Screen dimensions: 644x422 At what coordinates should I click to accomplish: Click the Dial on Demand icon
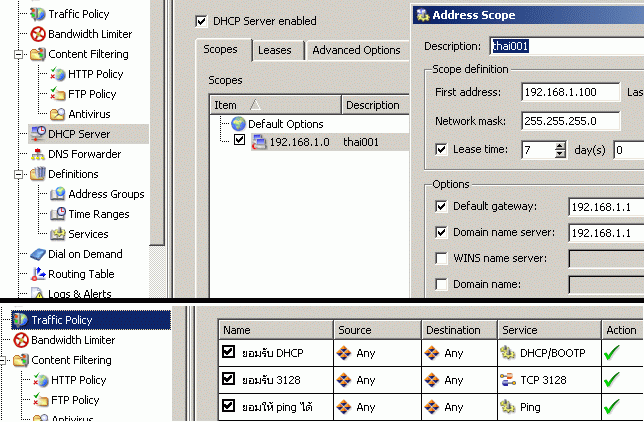pyautogui.click(x=38, y=254)
